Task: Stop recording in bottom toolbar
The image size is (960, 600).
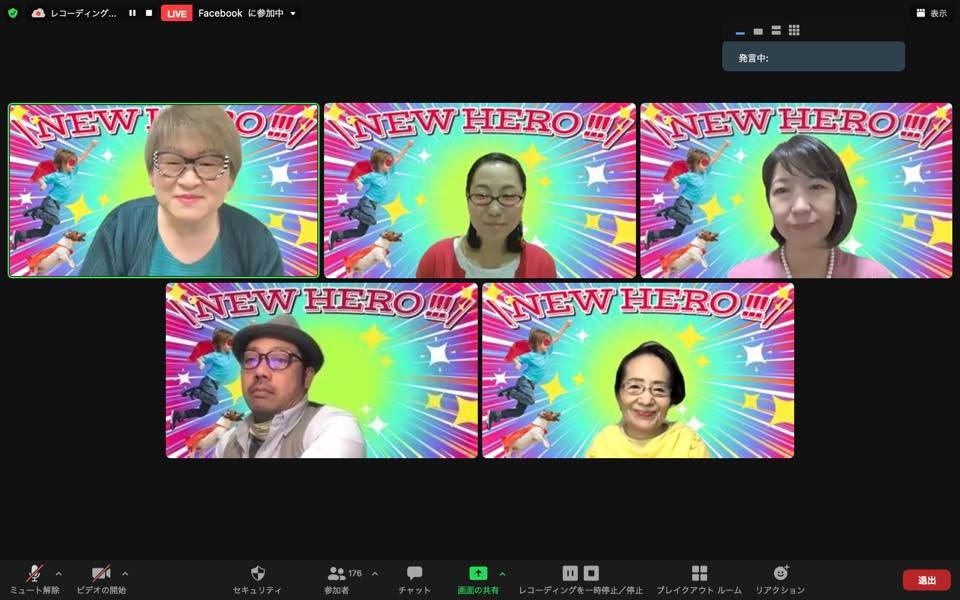Action: tap(591, 573)
